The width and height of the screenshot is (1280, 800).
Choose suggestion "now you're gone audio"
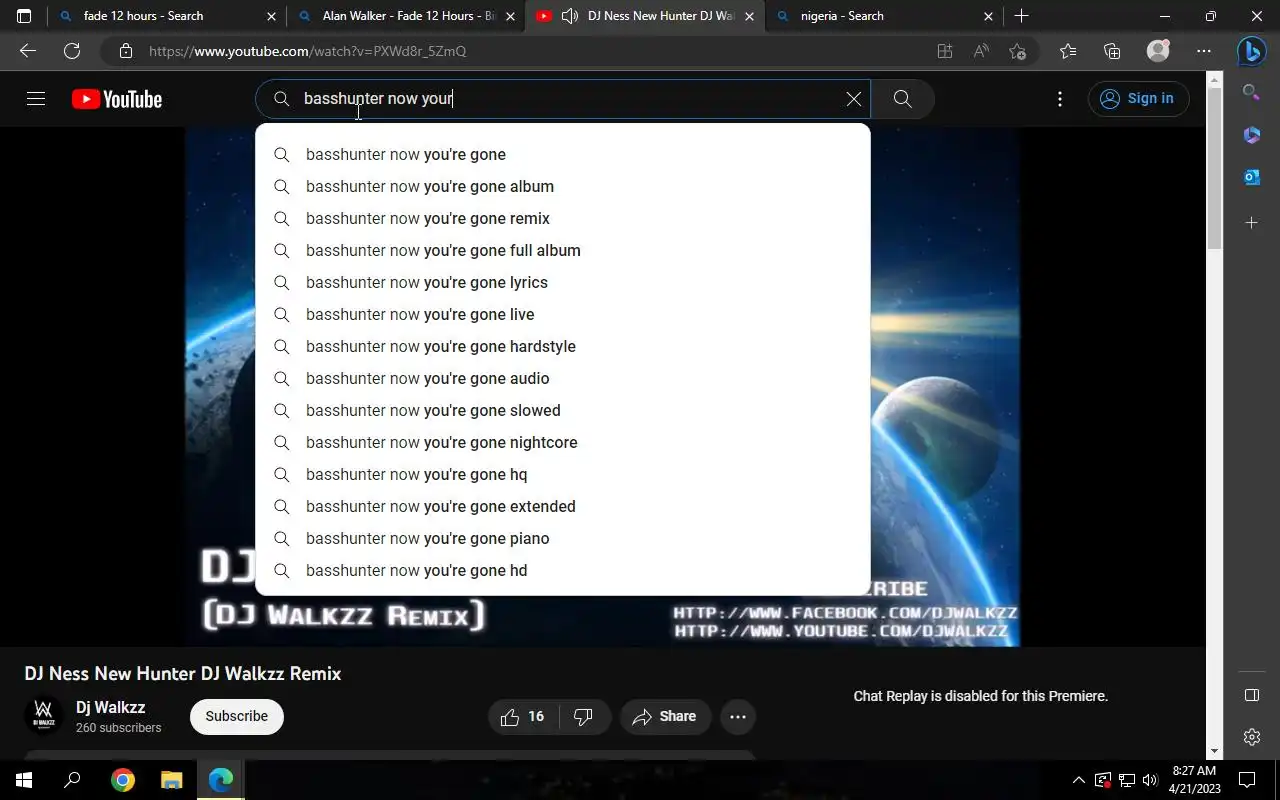pos(563,378)
